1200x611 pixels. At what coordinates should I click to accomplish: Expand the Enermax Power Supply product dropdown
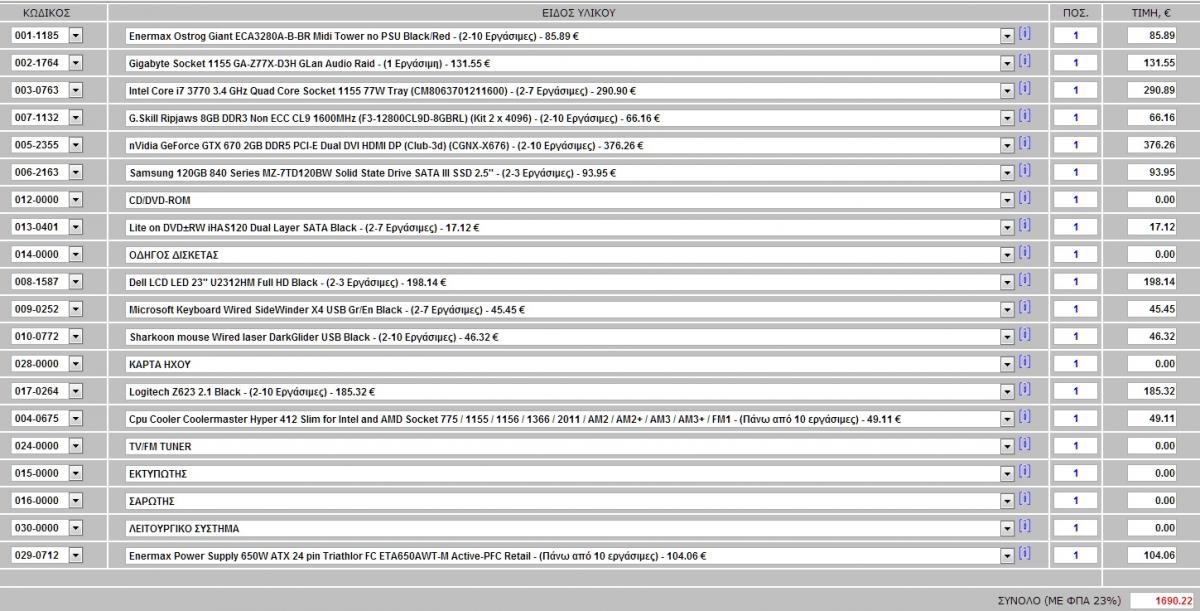pyautogui.click(x=1007, y=555)
